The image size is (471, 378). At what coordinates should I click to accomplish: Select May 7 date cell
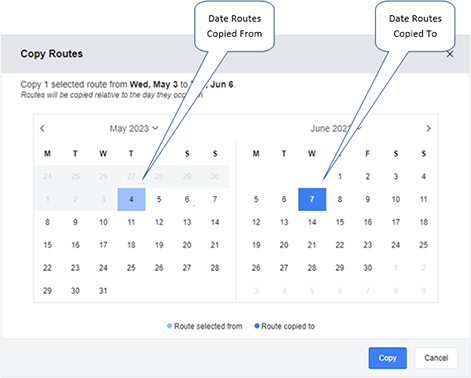pyautogui.click(x=215, y=199)
